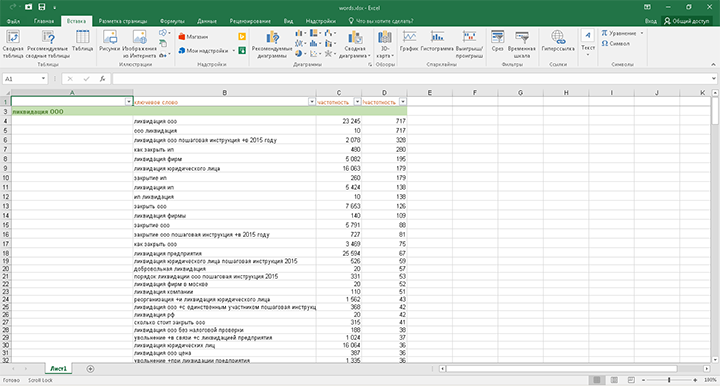Open the filter dropdown for !частотность column D
This screenshot has width=720, height=386.
coord(403,102)
